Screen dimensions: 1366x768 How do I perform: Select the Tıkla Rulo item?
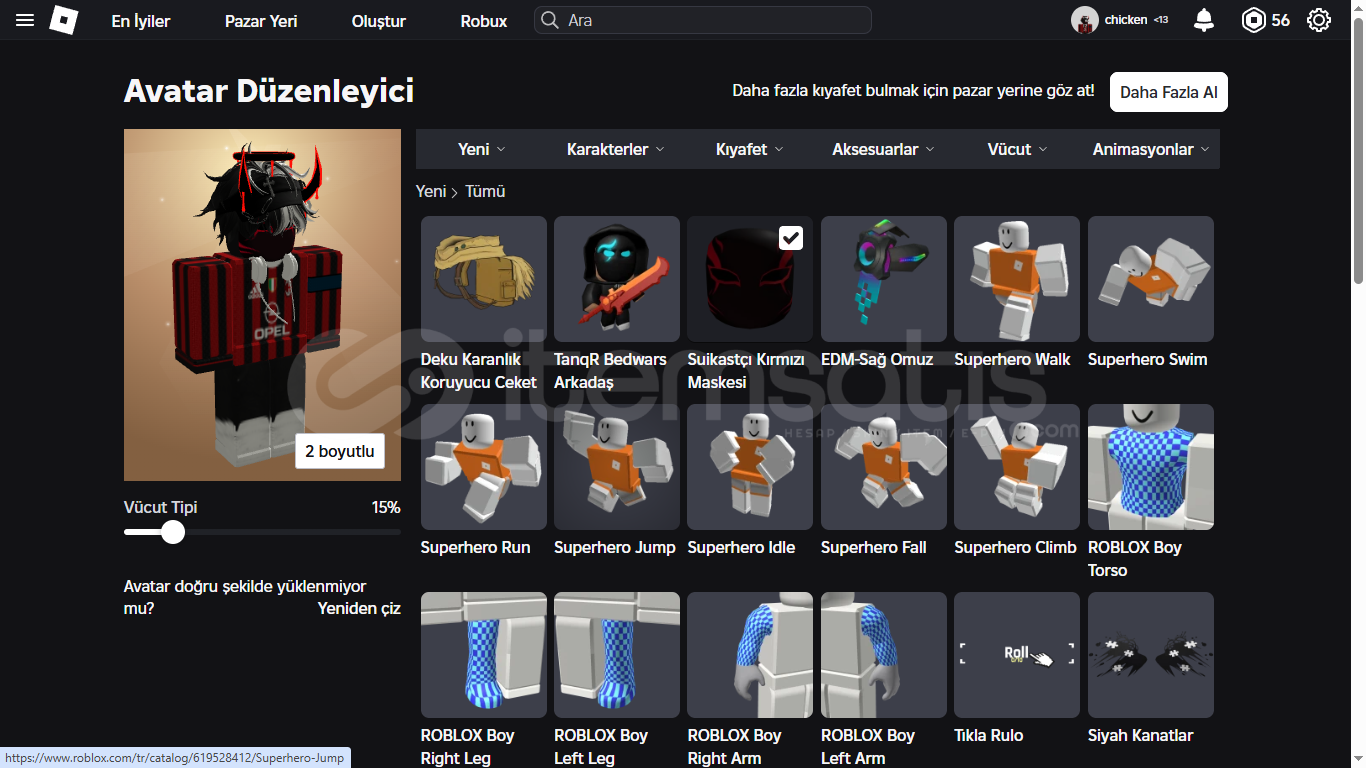coord(1017,655)
